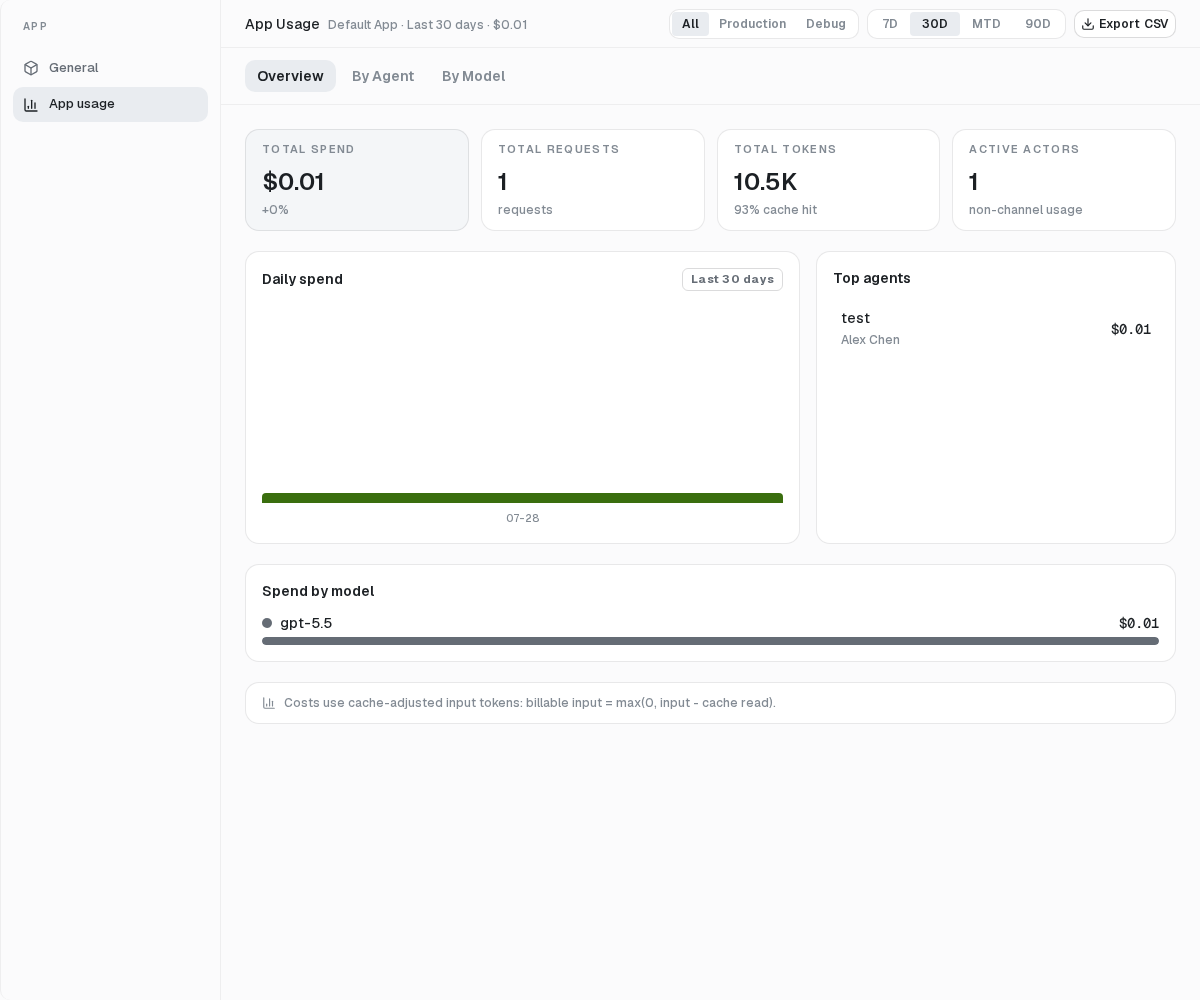Set time range to 90D
The height and width of the screenshot is (1000, 1200).
(x=1038, y=24)
